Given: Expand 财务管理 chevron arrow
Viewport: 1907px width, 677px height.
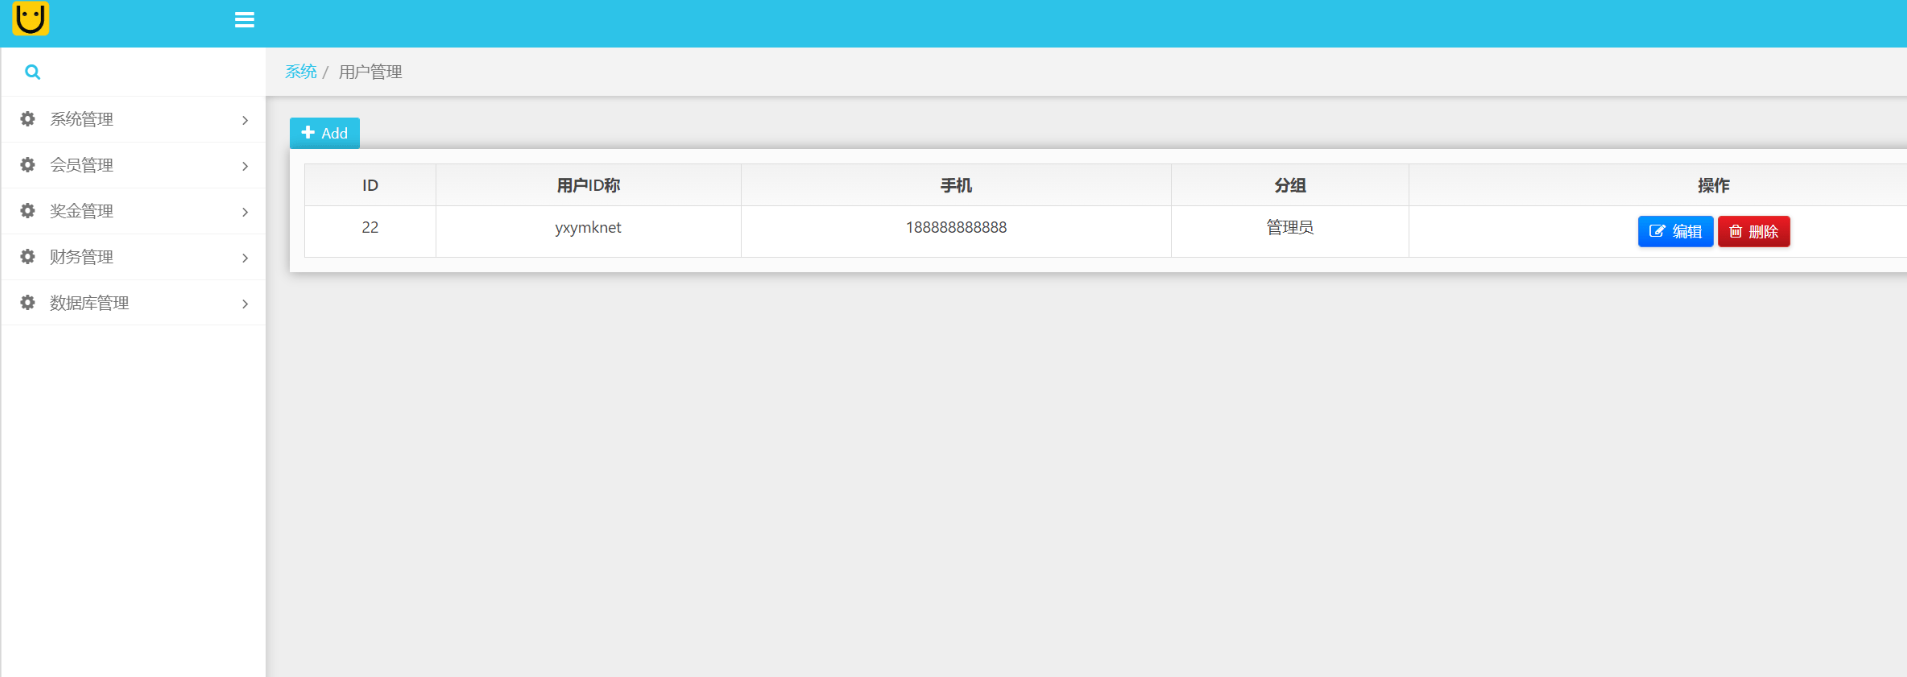Looking at the screenshot, I should coord(245,258).
